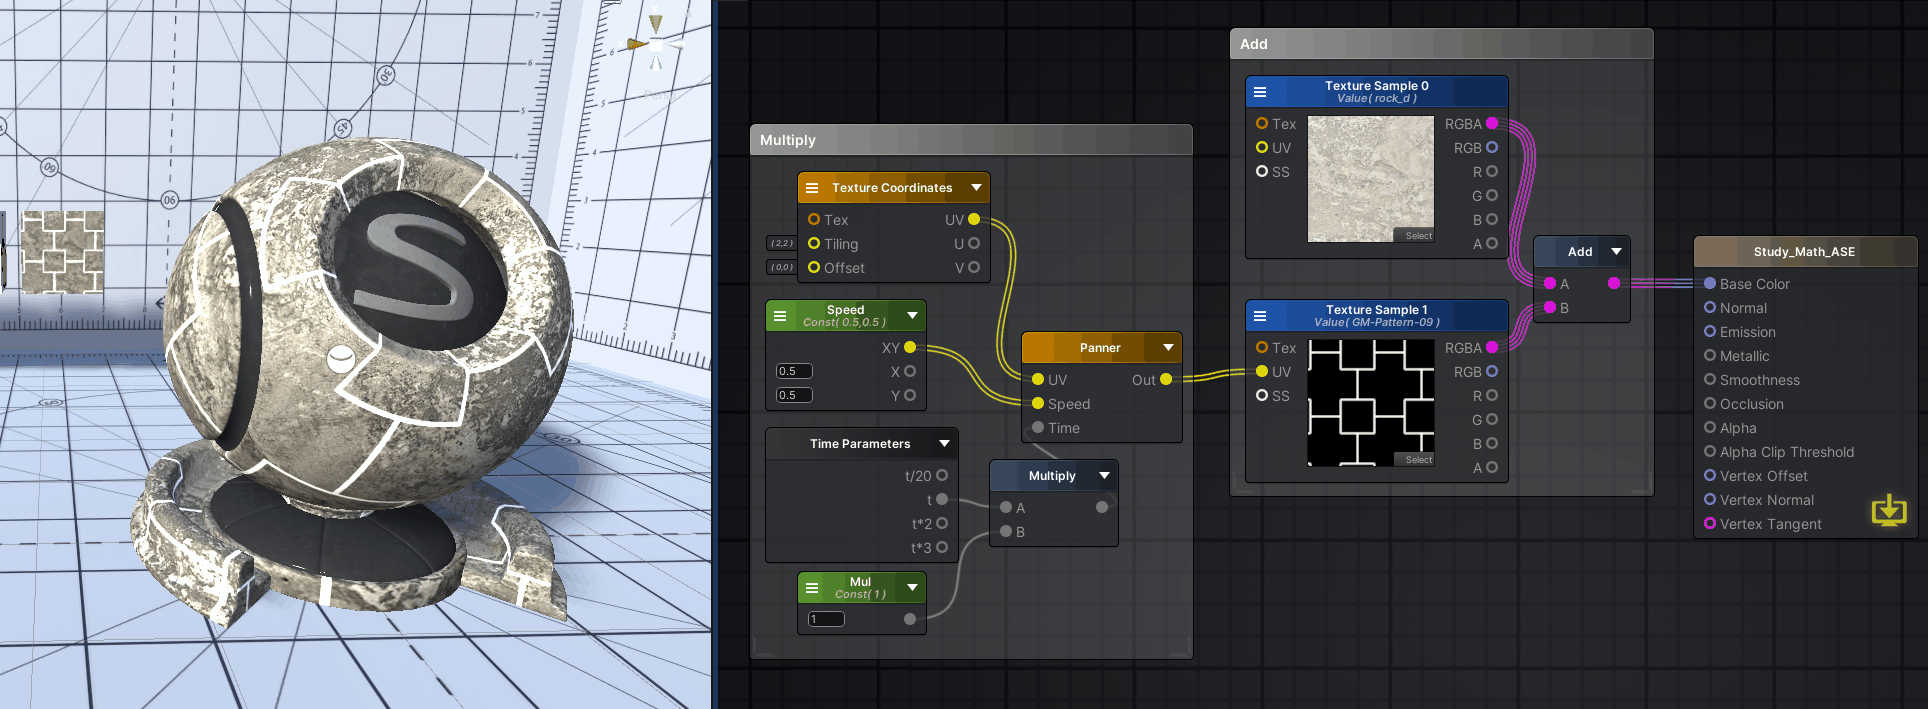Click the Speed XY output port
This screenshot has height=709, width=1928.
click(x=910, y=348)
